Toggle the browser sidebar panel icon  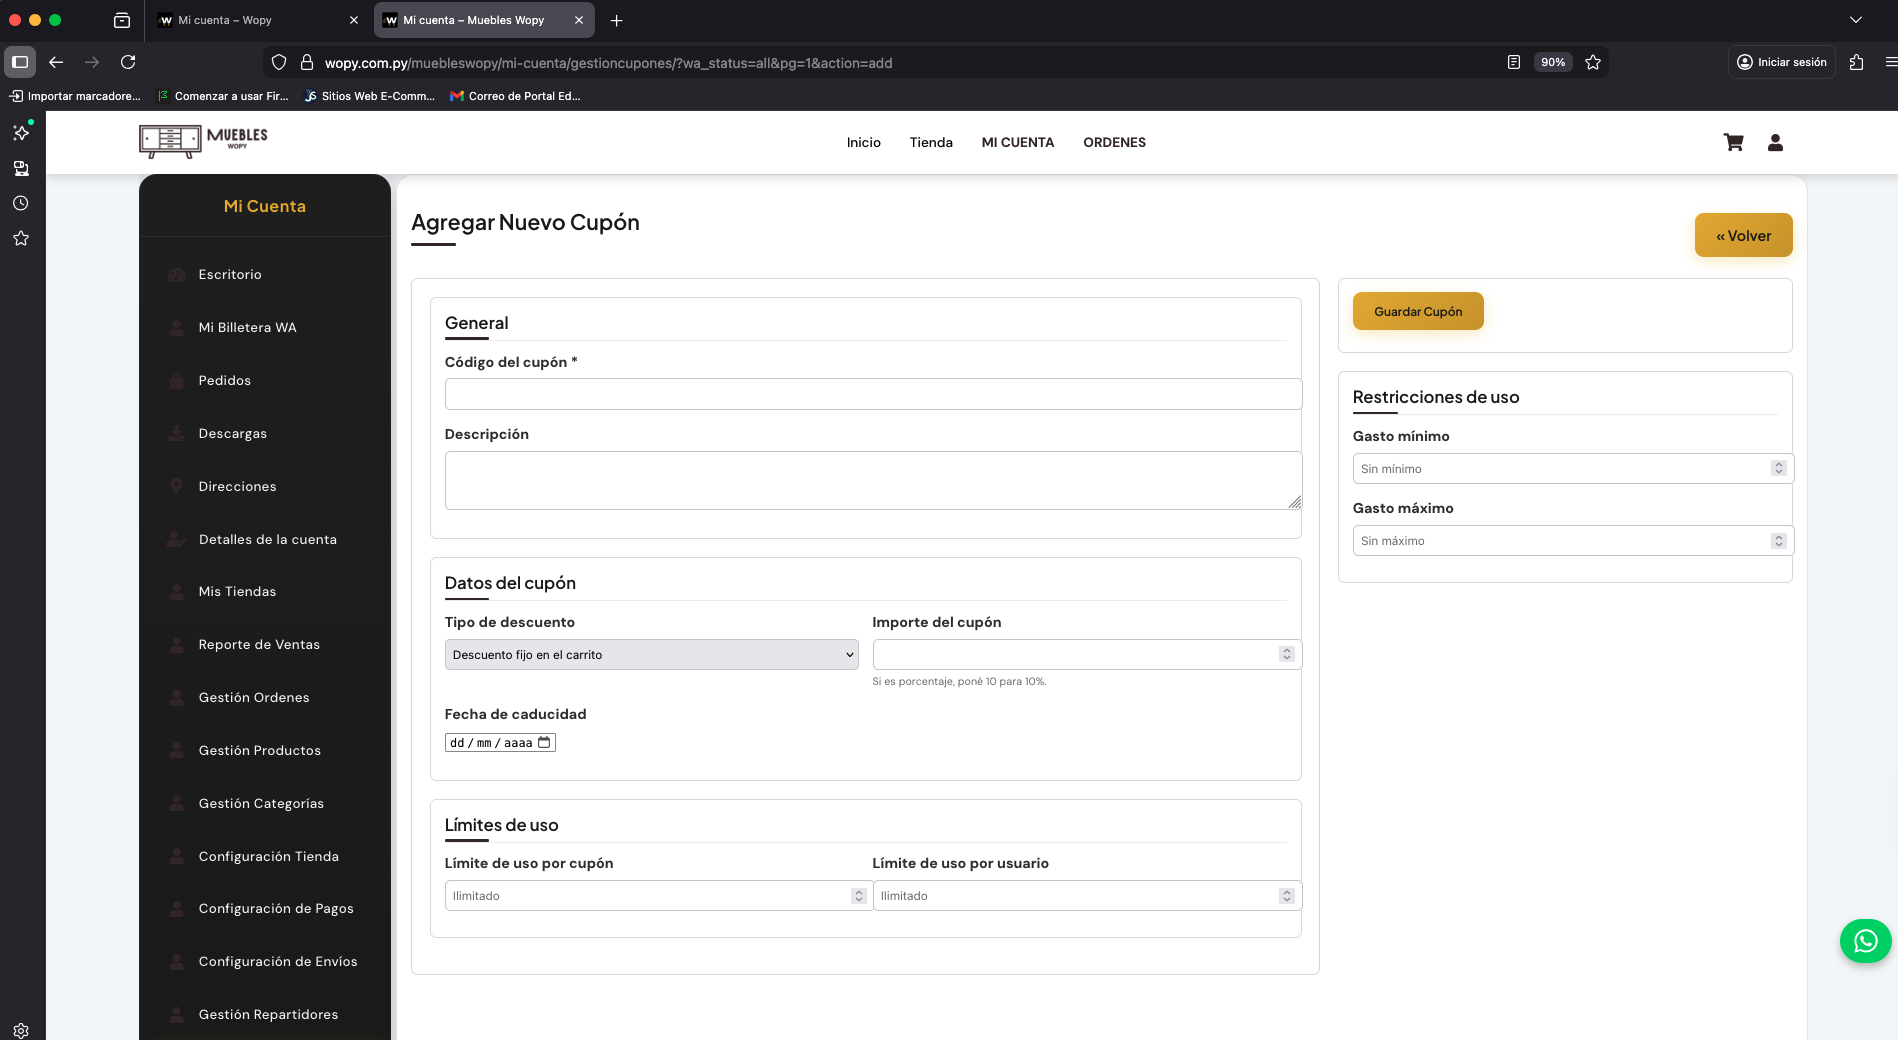(x=20, y=62)
